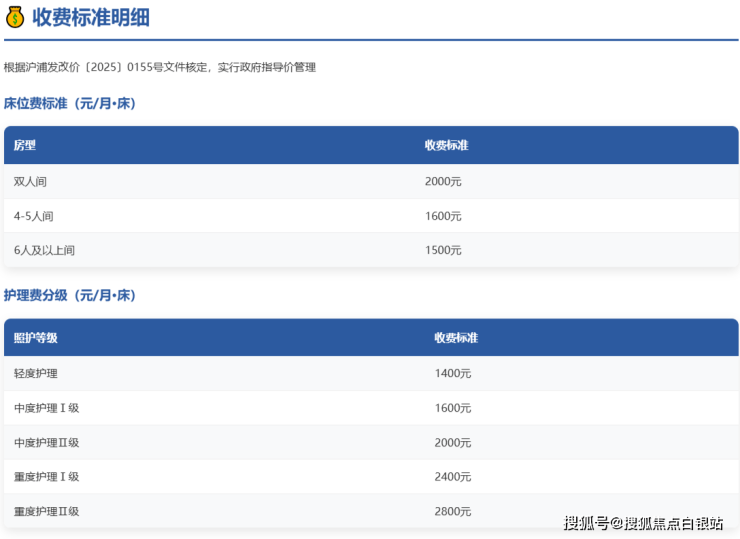The image size is (740, 539).
Task: Select the 护理费分级 section heading
Action: pyautogui.click(x=69, y=295)
